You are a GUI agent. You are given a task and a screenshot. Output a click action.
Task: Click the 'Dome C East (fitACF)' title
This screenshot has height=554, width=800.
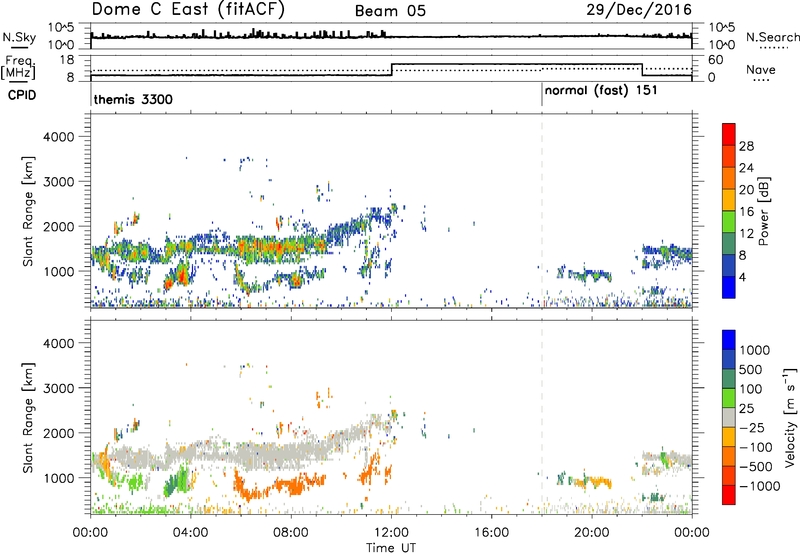point(188,10)
